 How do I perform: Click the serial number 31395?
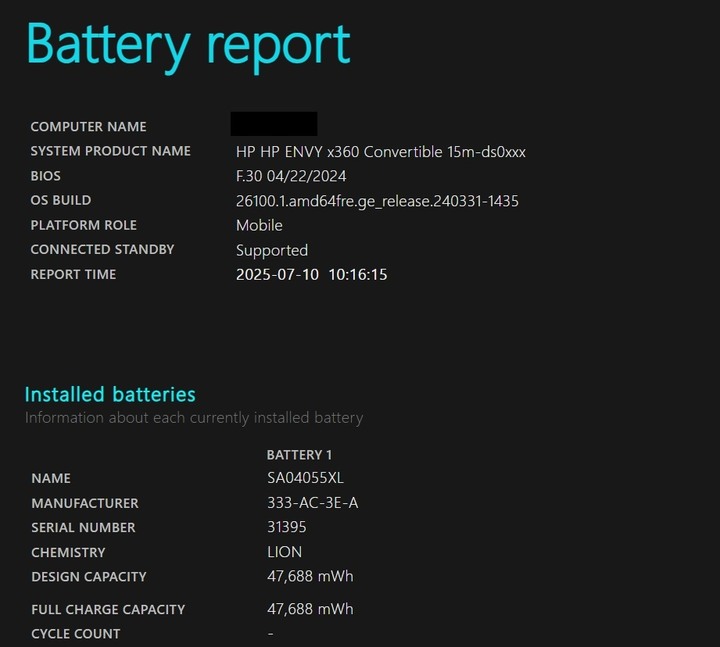click(x=287, y=527)
